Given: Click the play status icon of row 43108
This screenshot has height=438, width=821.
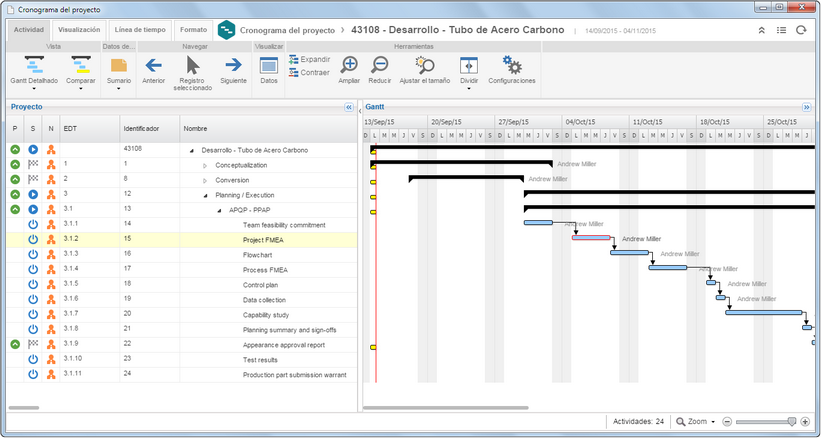Looking at the screenshot, I should (x=33, y=150).
